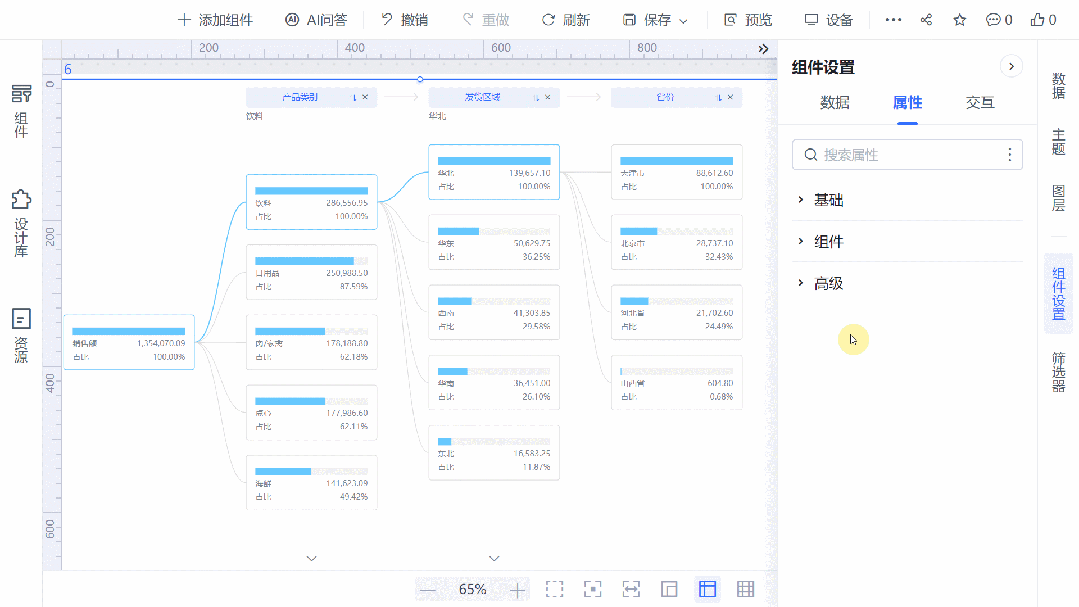Remove the third (省份) dimension chip
The width and height of the screenshot is (1079, 607).
pyautogui.click(x=730, y=97)
